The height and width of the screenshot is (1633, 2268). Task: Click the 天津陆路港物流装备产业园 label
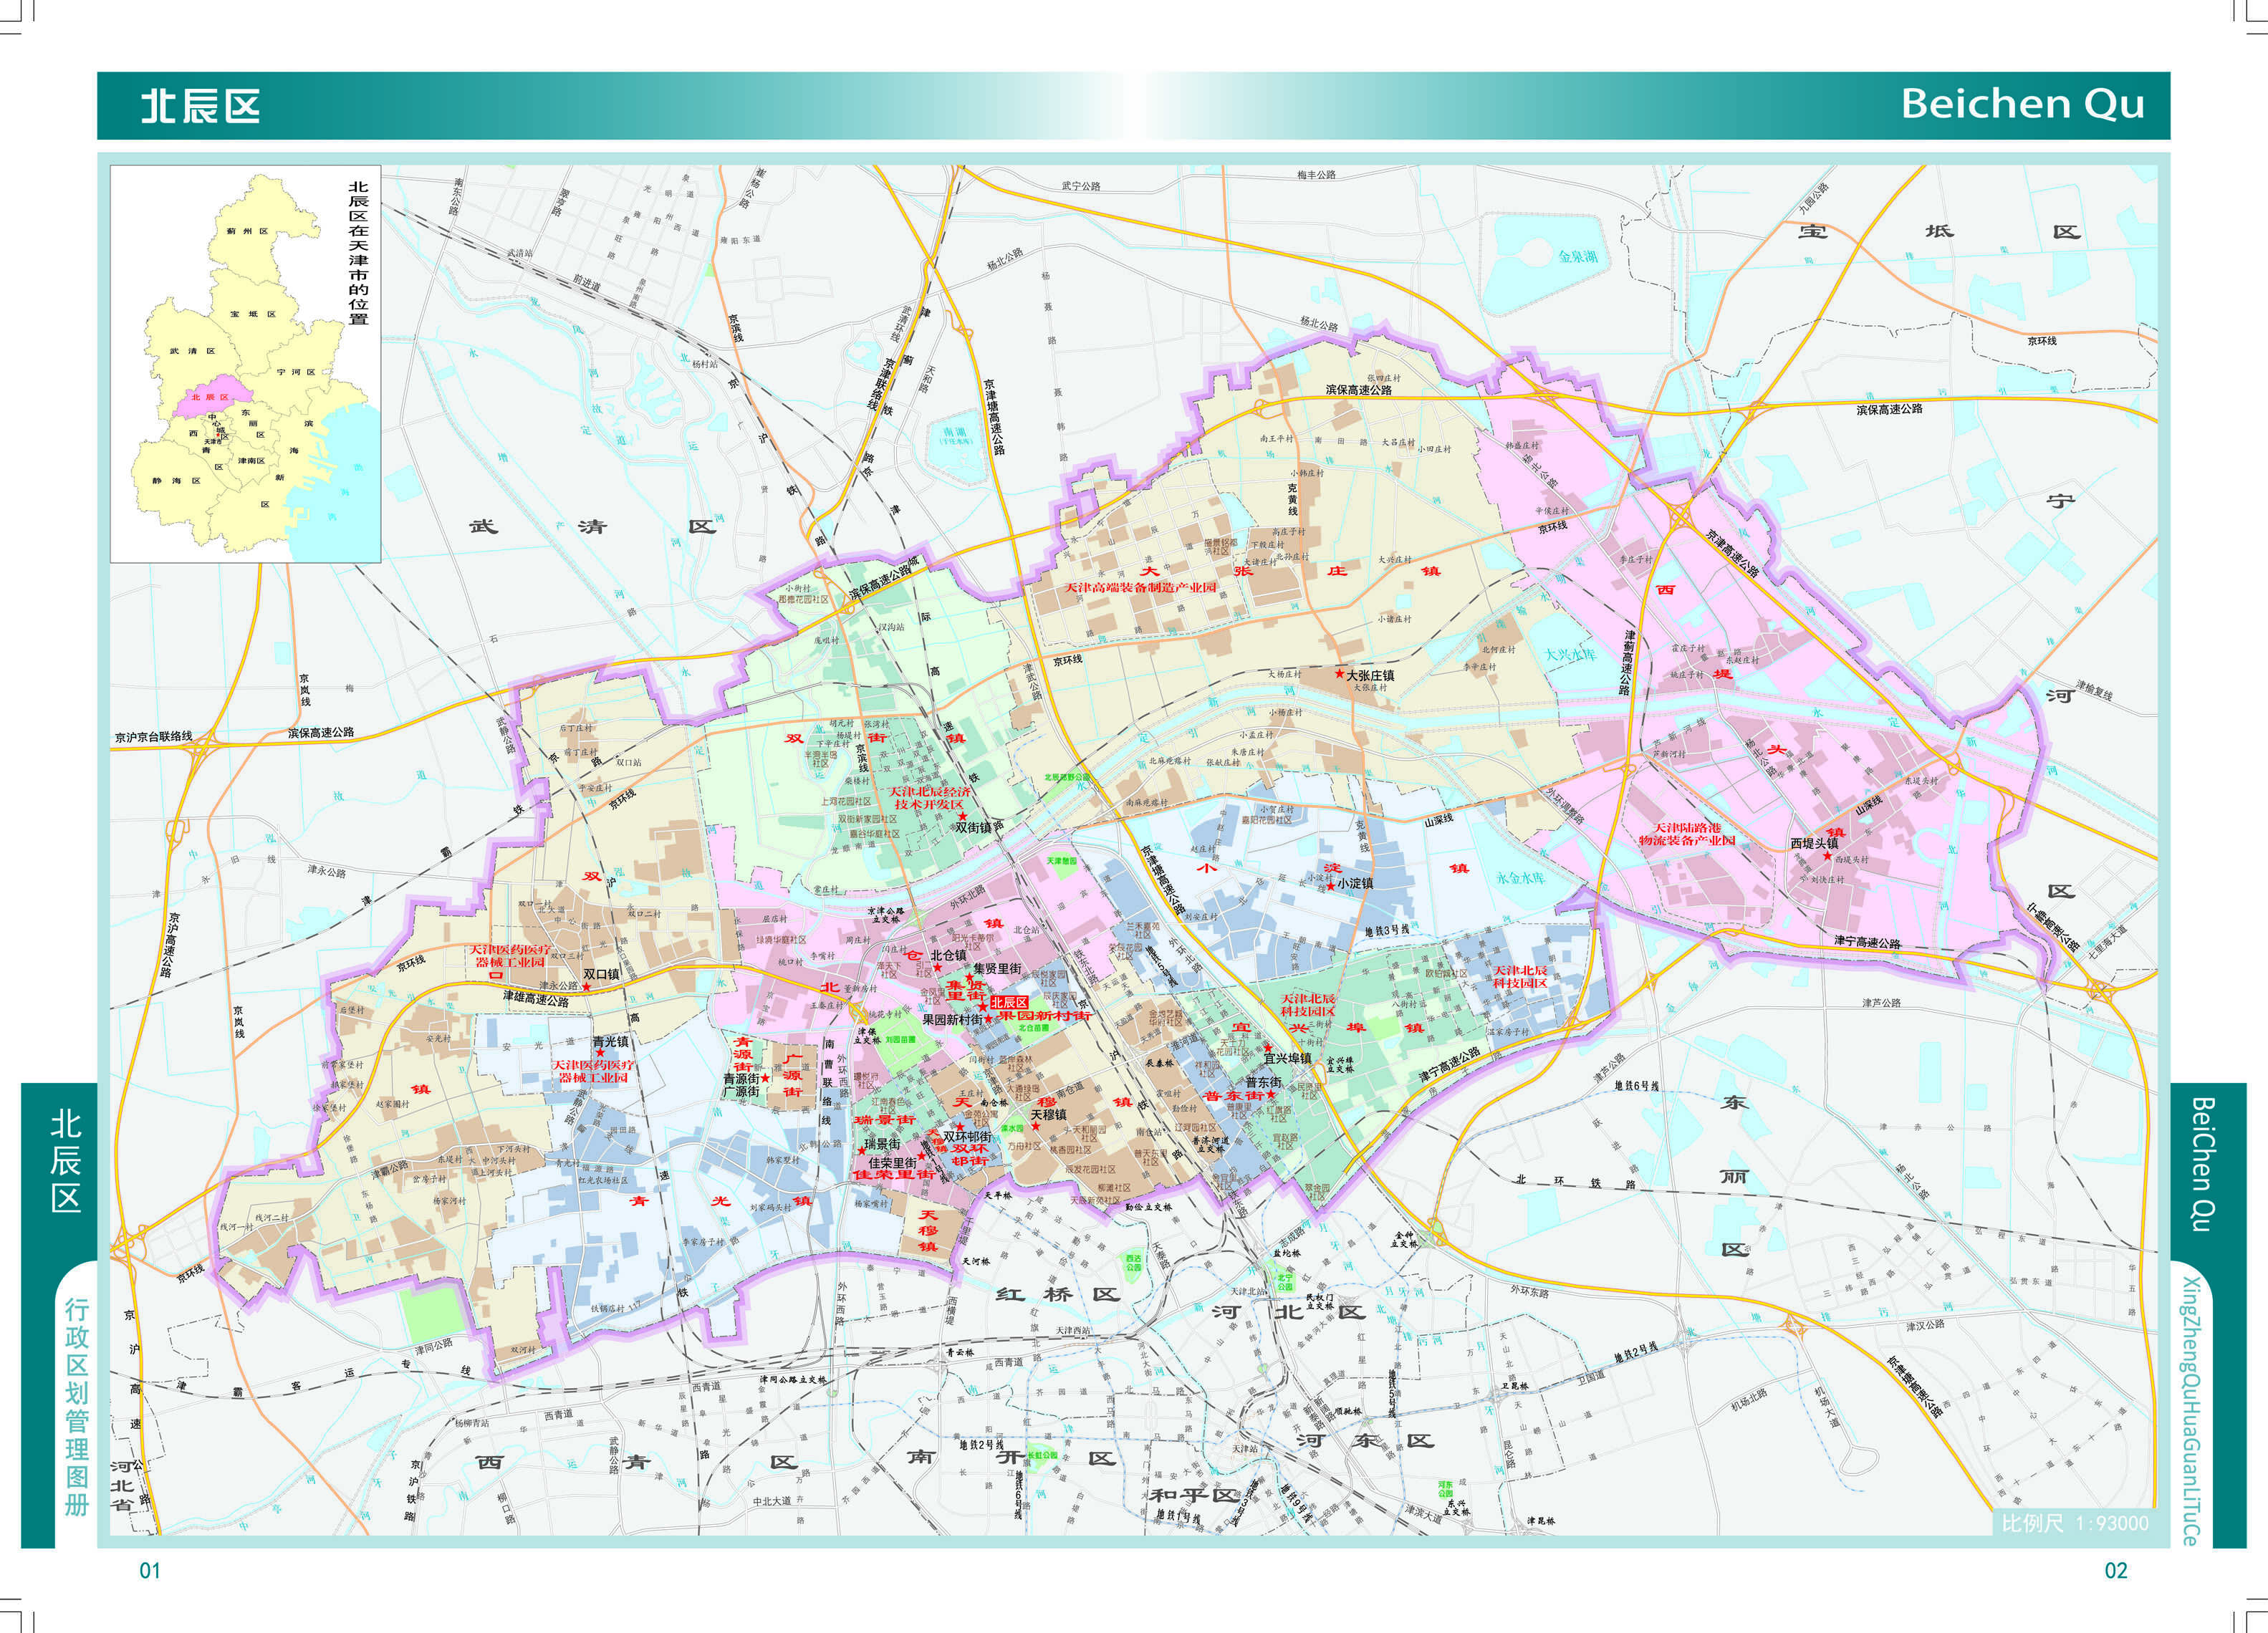[1687, 834]
